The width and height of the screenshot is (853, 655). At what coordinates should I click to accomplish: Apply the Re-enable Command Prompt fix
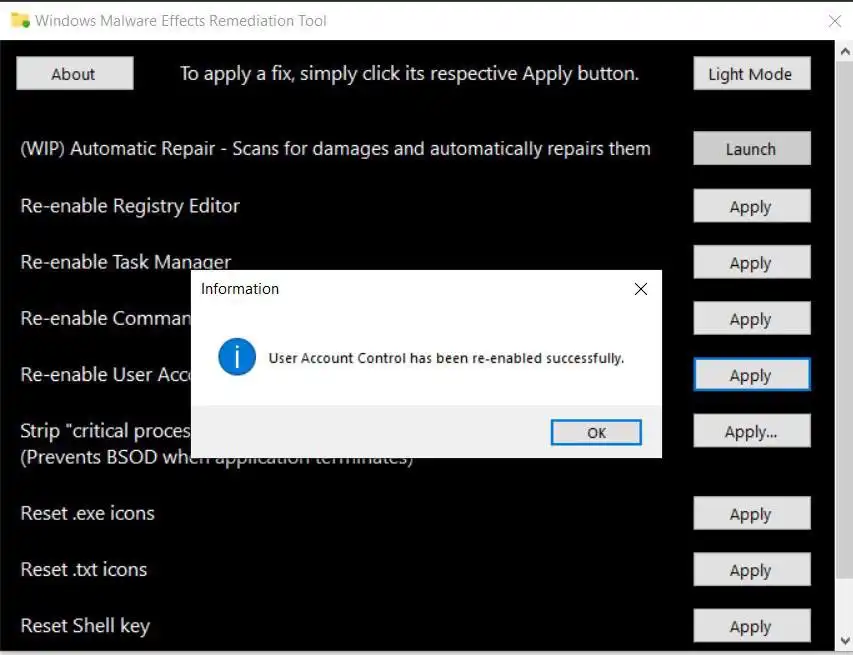point(752,318)
